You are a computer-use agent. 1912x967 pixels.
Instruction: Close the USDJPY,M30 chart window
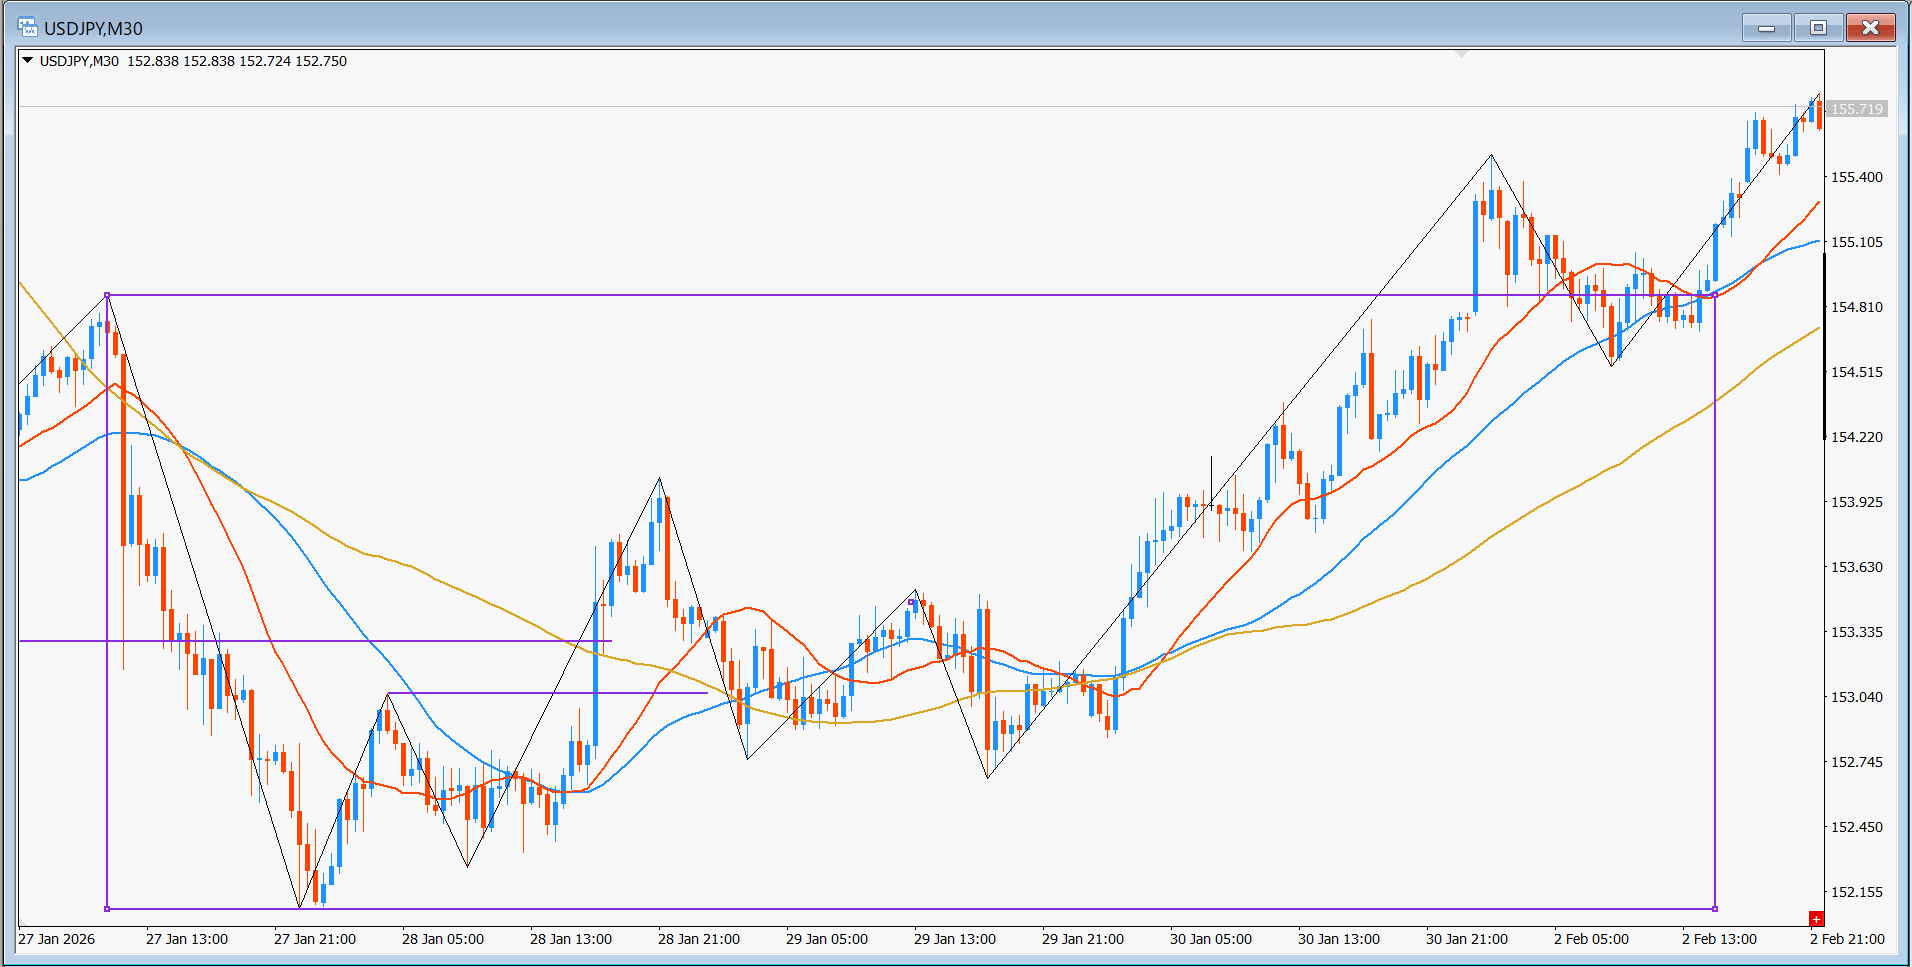point(1870,28)
